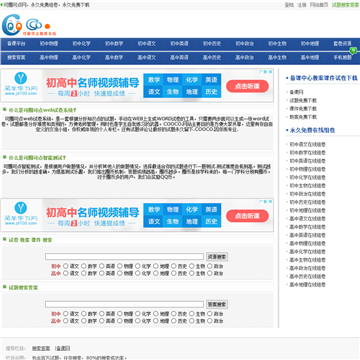Click the 语文 tile in the lower ad
360x360 pixels.
[154, 221]
